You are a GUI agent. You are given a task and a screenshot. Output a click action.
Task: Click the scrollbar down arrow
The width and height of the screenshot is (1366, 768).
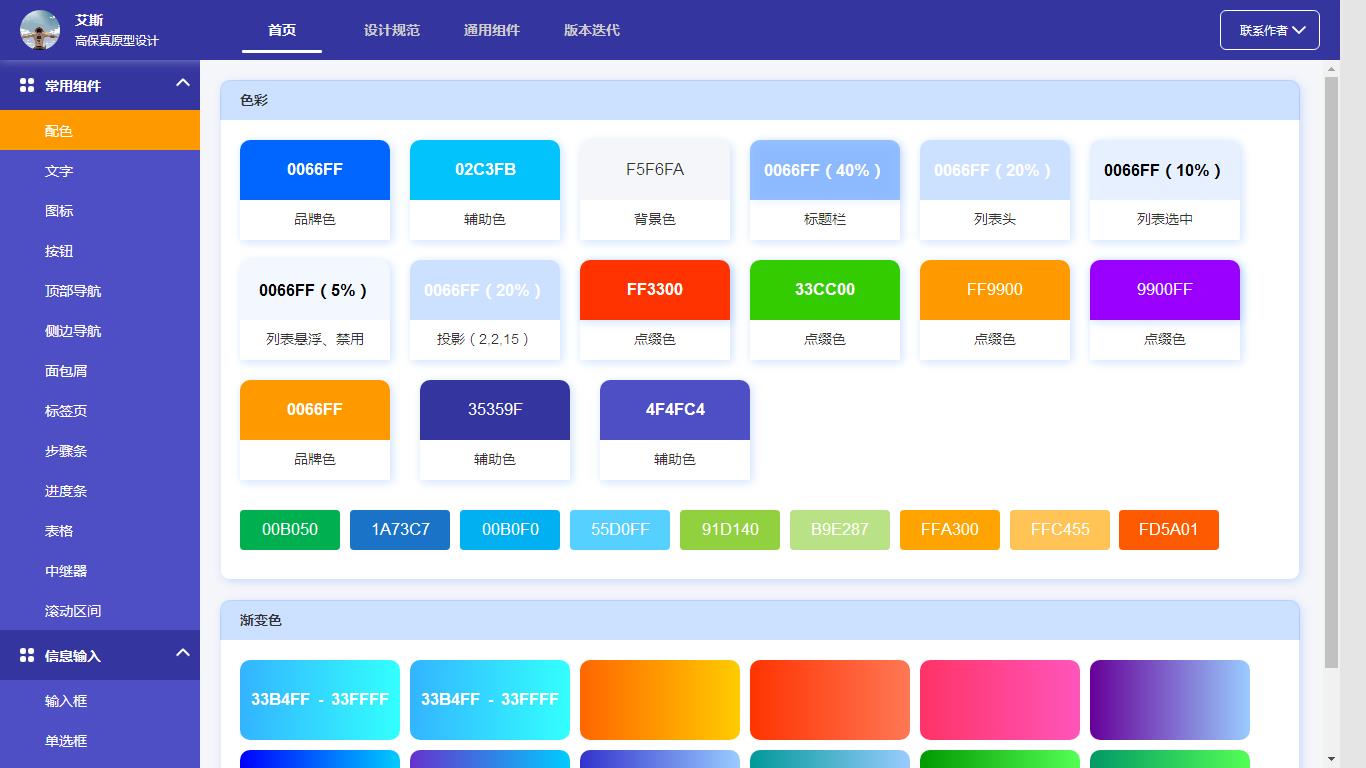tap(1331, 759)
